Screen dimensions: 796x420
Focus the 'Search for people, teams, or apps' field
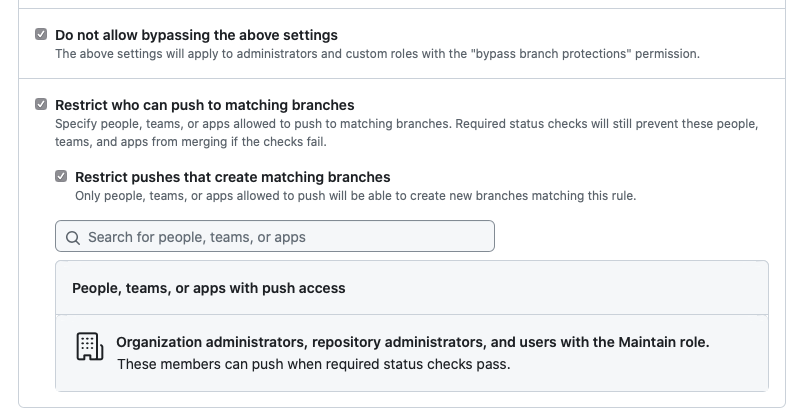pos(275,236)
